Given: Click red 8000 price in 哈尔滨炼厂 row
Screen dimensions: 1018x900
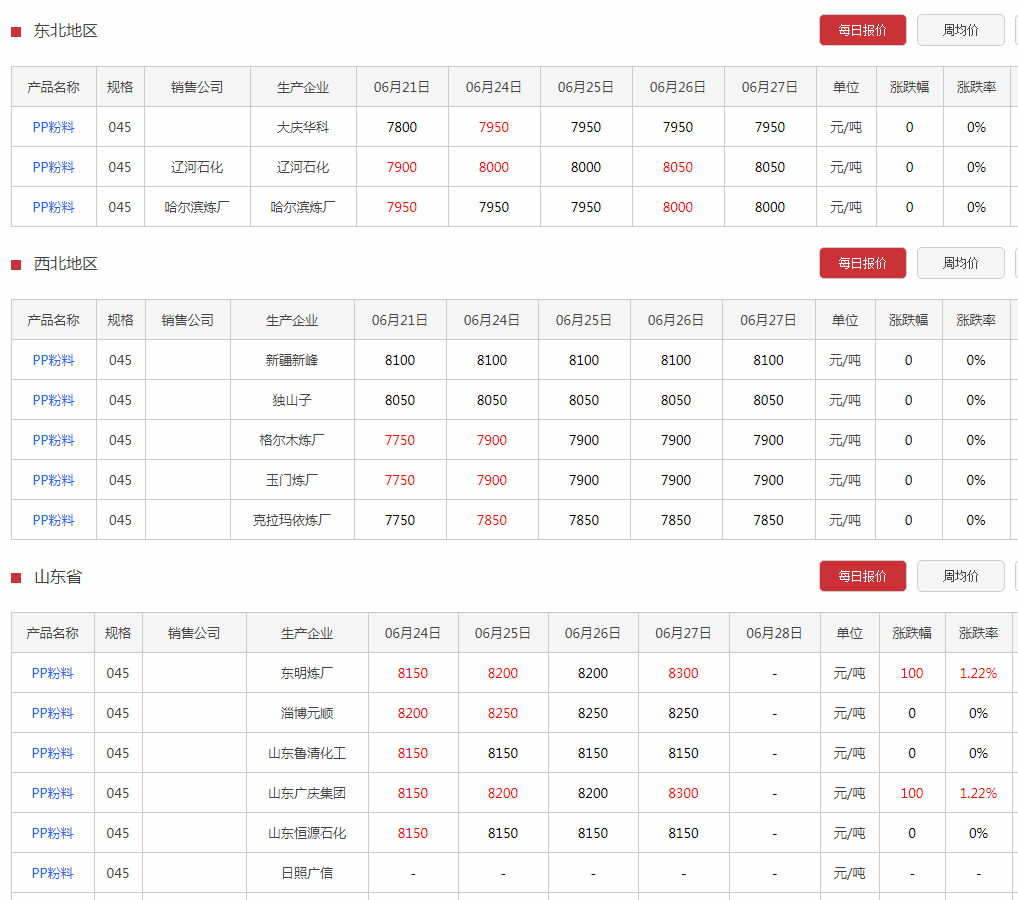Looking at the screenshot, I should point(678,207).
